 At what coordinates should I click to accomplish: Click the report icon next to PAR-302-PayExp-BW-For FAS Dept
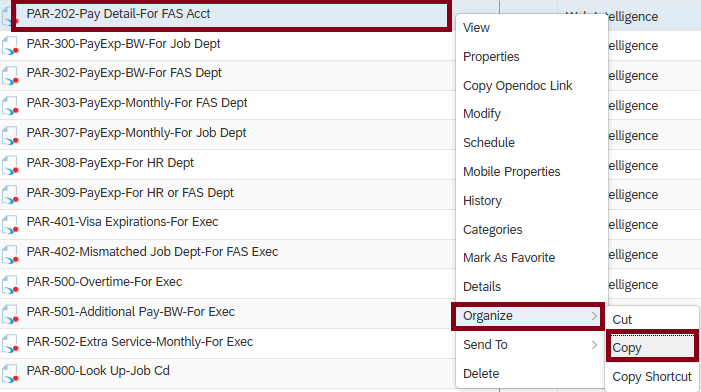tap(10, 75)
